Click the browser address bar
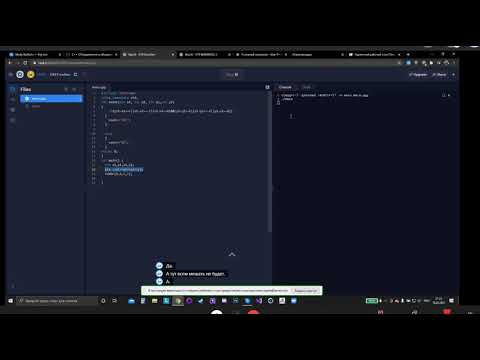Screen dimensions: 480x360 click(x=213, y=63)
